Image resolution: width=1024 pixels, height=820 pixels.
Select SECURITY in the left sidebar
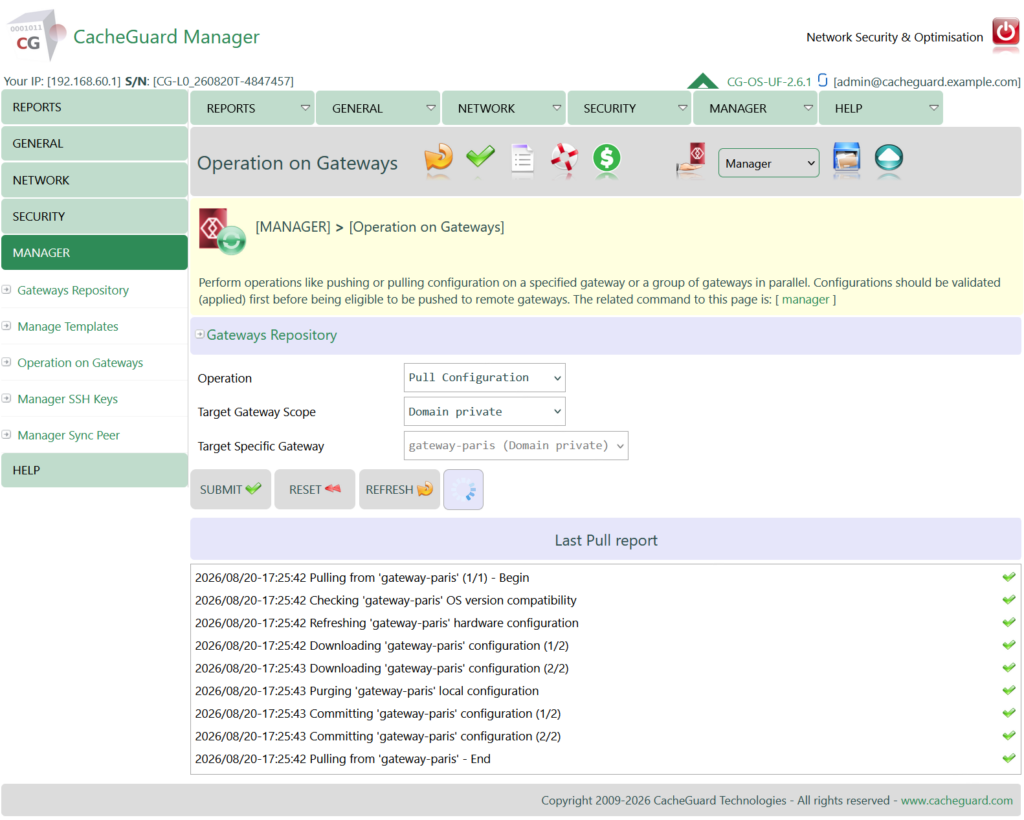click(x=95, y=216)
